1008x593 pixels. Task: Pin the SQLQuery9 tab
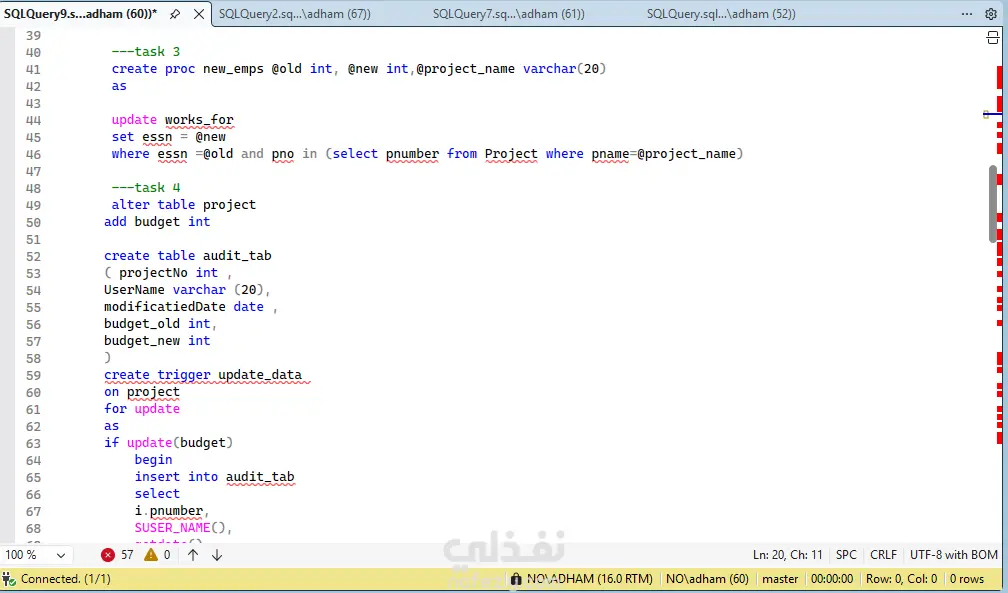pos(175,14)
